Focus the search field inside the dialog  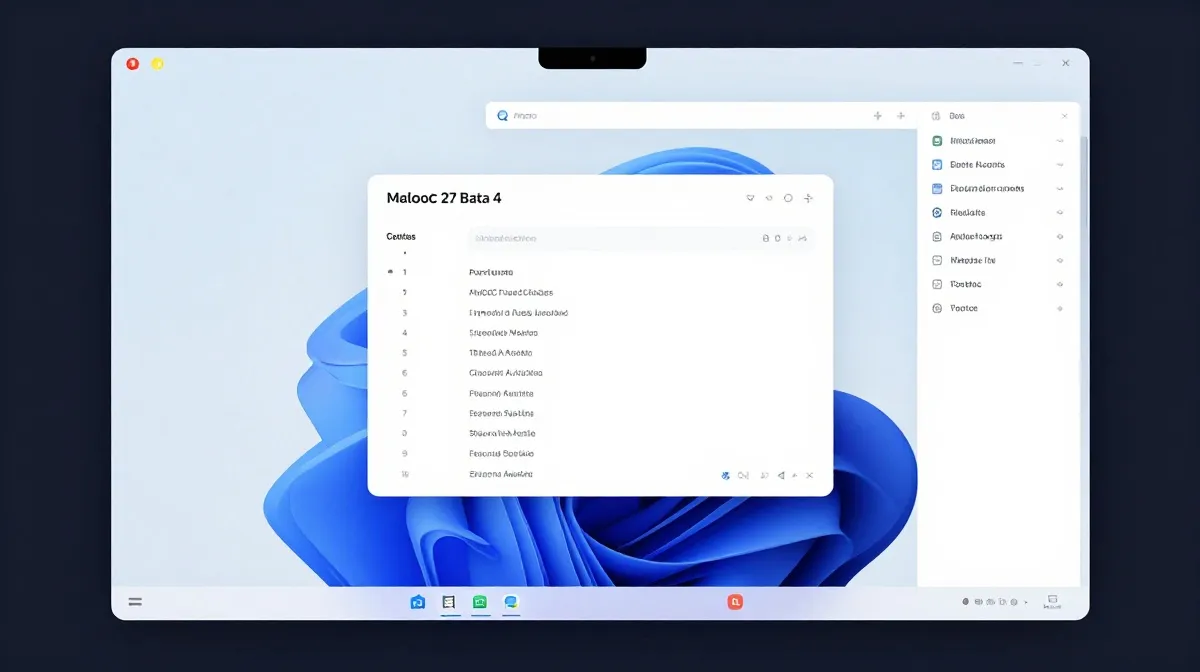(x=641, y=239)
